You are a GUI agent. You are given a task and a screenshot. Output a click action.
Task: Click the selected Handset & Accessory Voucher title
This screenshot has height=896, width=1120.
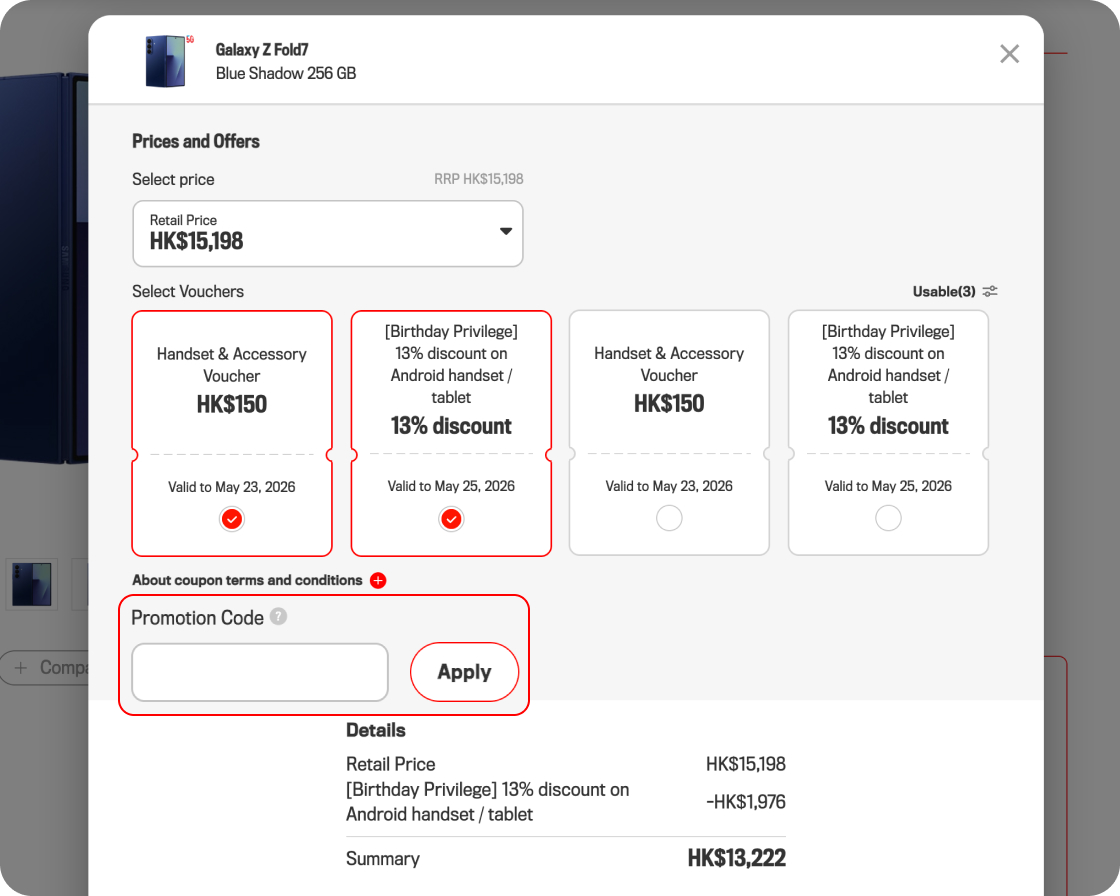click(232, 365)
